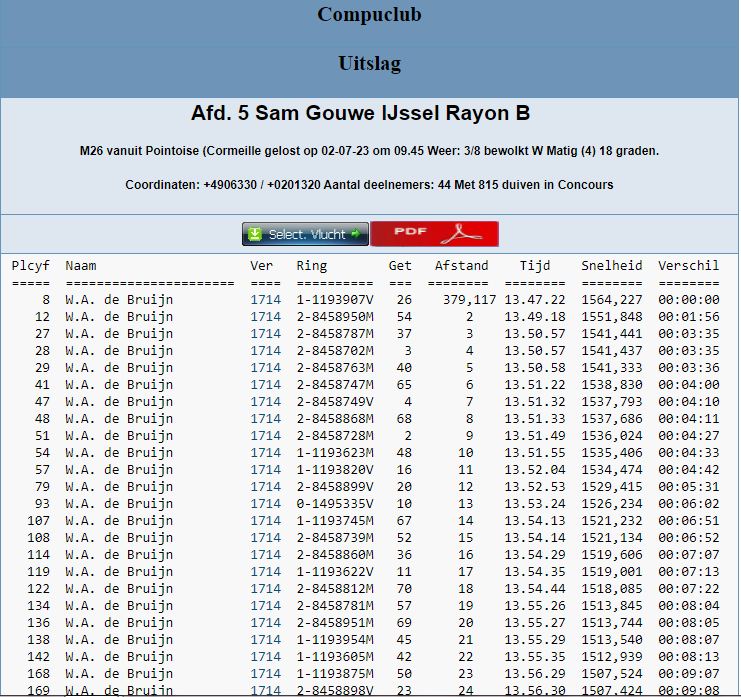The image size is (741, 697).
Task: Open Ver link 1714 in row with ring 1-1193605M
Action: pos(265,657)
